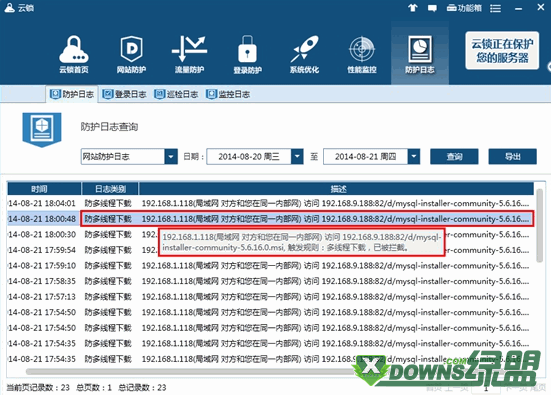Click the 2014-08-20 周三 date field
This screenshot has width=551, height=395.
pyautogui.click(x=249, y=156)
